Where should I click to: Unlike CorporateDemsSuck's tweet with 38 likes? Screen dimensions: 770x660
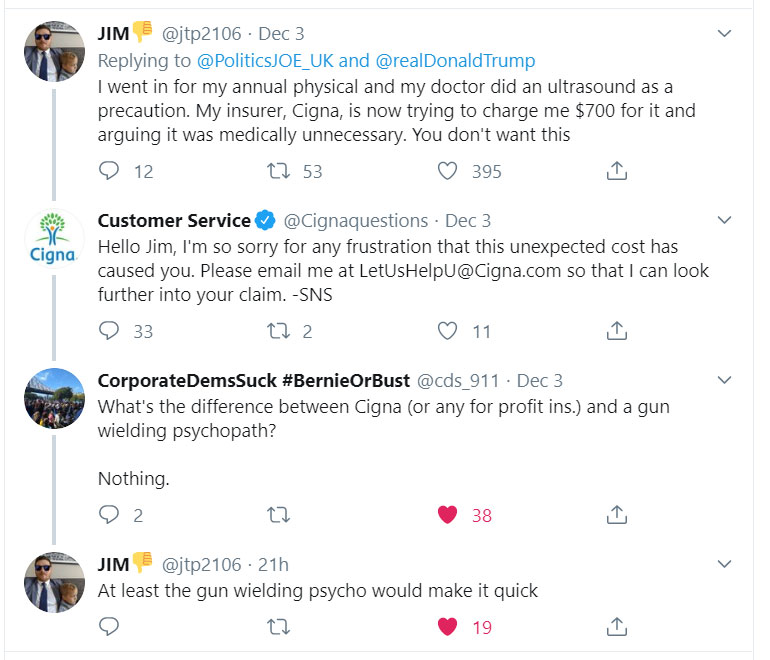click(448, 515)
